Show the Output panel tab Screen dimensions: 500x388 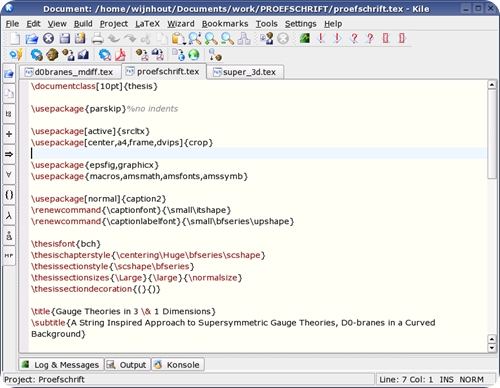click(127, 365)
